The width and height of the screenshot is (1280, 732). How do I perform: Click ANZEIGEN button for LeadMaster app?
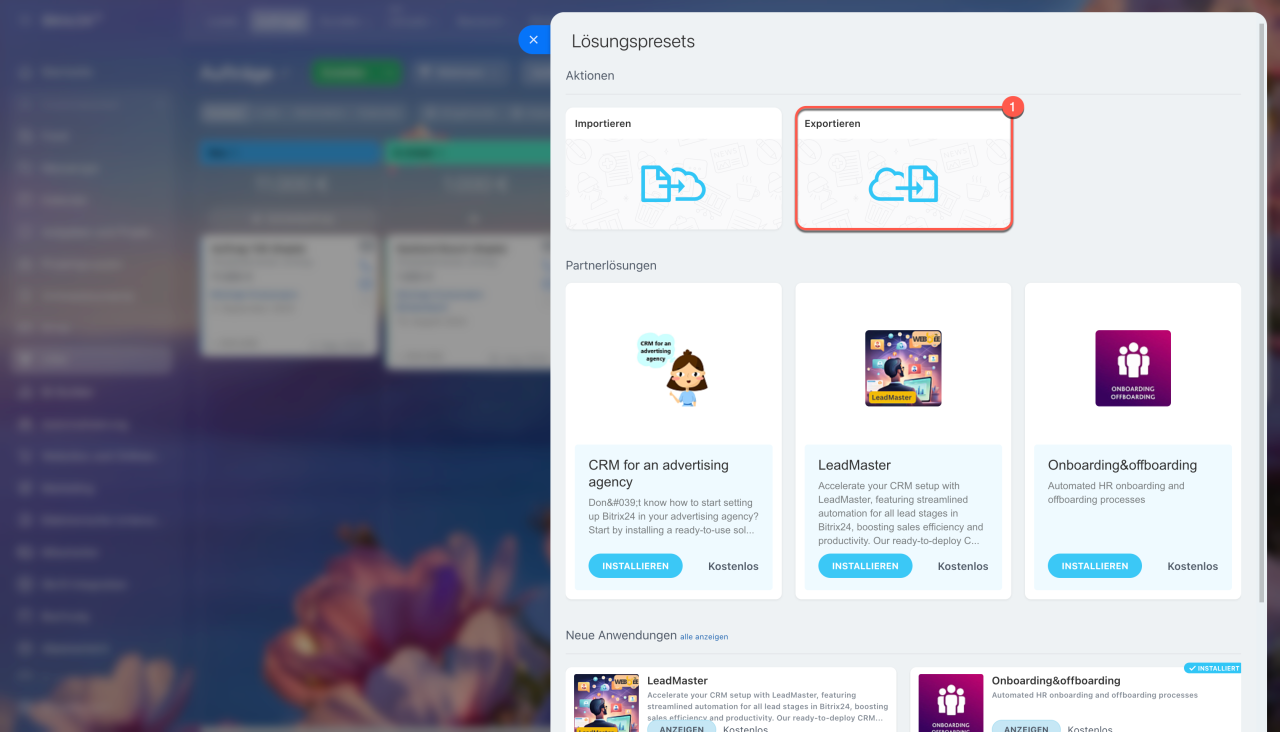(x=680, y=726)
